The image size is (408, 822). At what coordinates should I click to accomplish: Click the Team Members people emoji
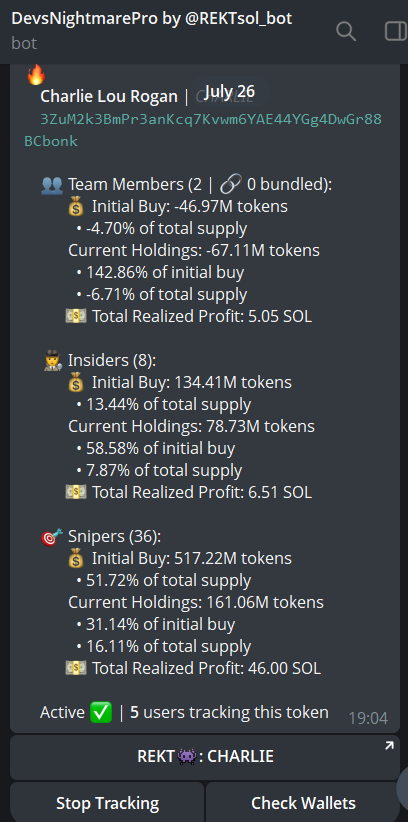51,185
